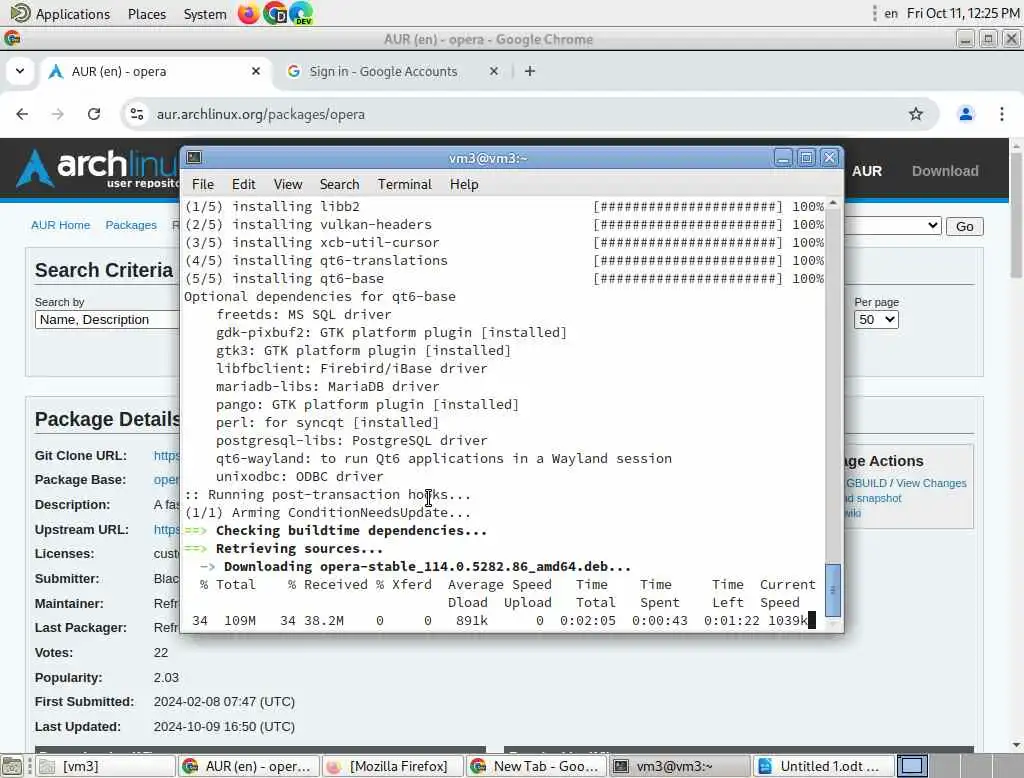
Task: View site information icon in address bar
Action: 136,114
